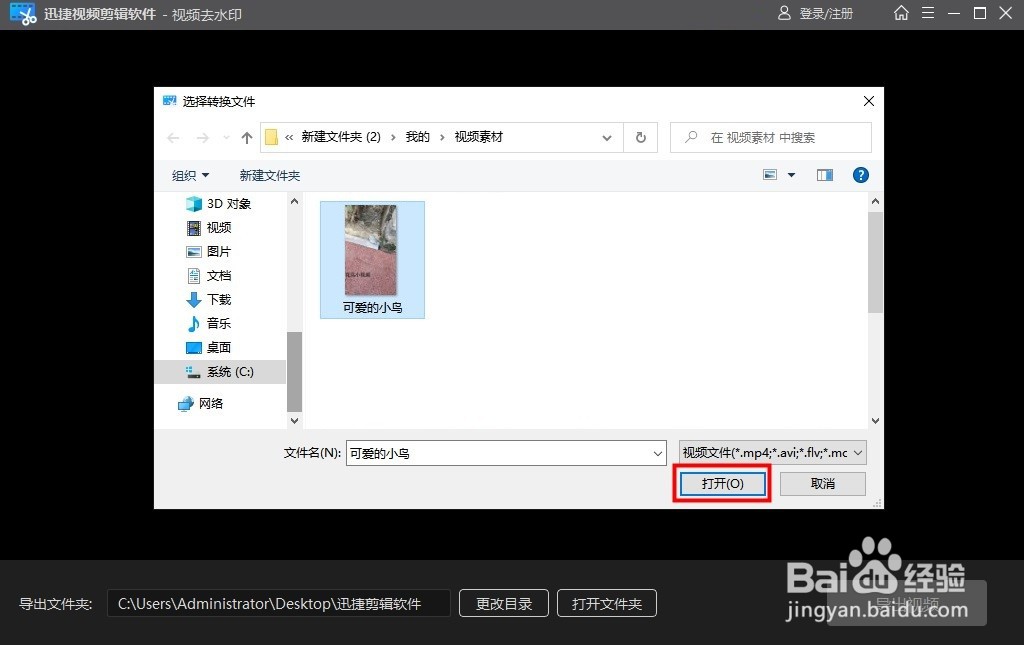Click the change view mode icon
The width and height of the screenshot is (1024, 645).
[768, 174]
